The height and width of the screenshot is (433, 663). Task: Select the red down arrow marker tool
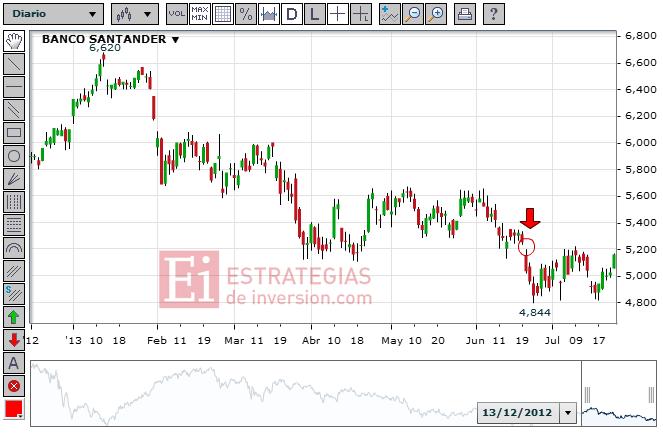(14, 340)
